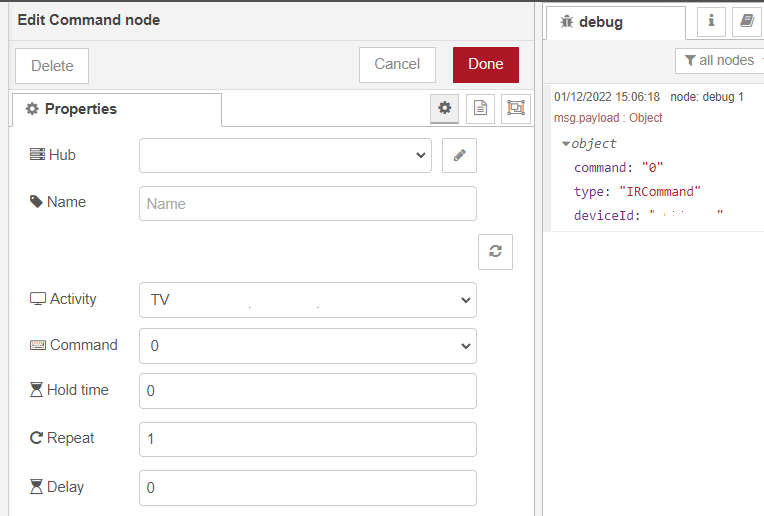This screenshot has height=516, width=764.
Task: Select the type: "IRCommand" debug entry
Action: pos(637,191)
